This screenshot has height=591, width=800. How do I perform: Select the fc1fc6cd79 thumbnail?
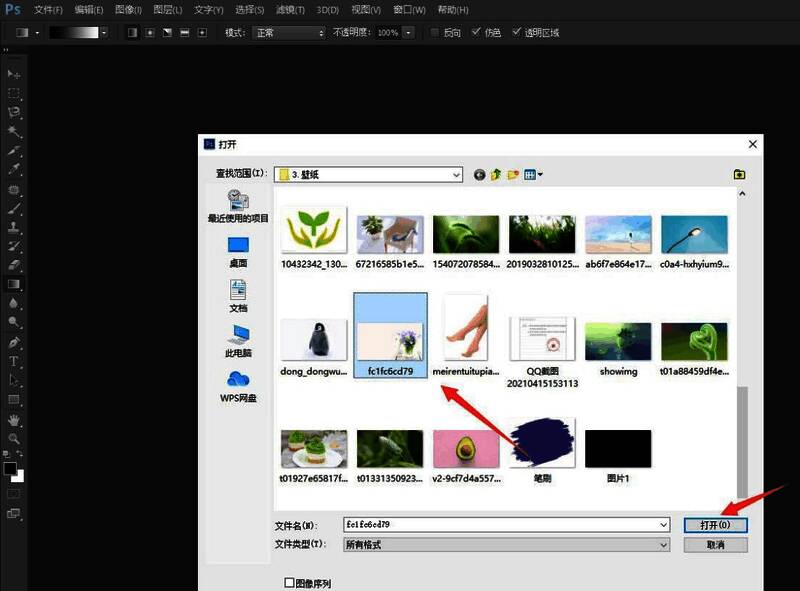[390, 335]
